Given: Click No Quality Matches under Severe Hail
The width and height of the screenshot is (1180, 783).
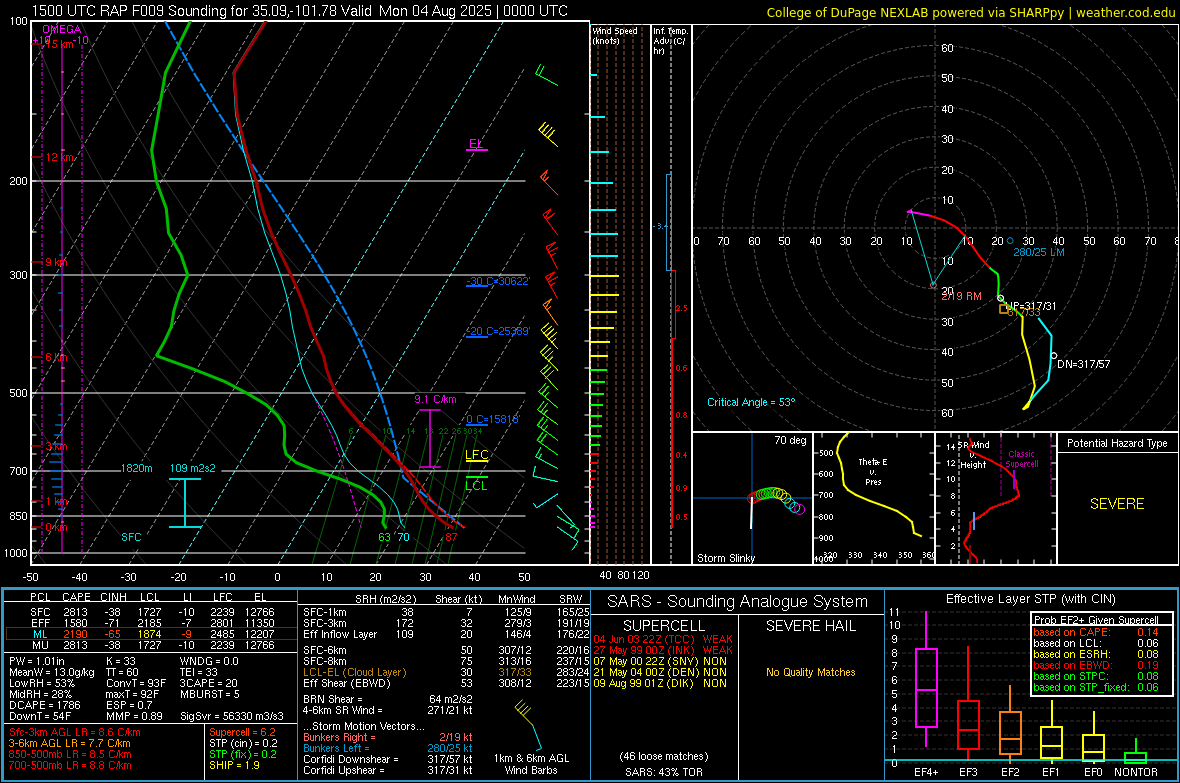Looking at the screenshot, I should (810, 672).
